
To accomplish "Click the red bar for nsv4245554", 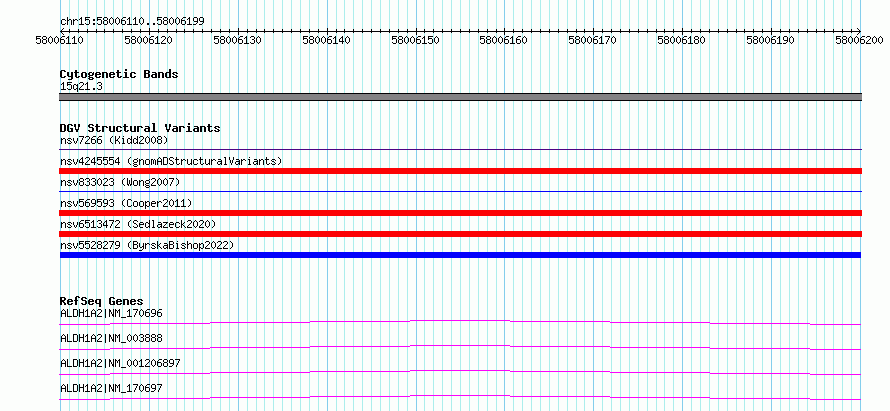I will (x=460, y=171).
